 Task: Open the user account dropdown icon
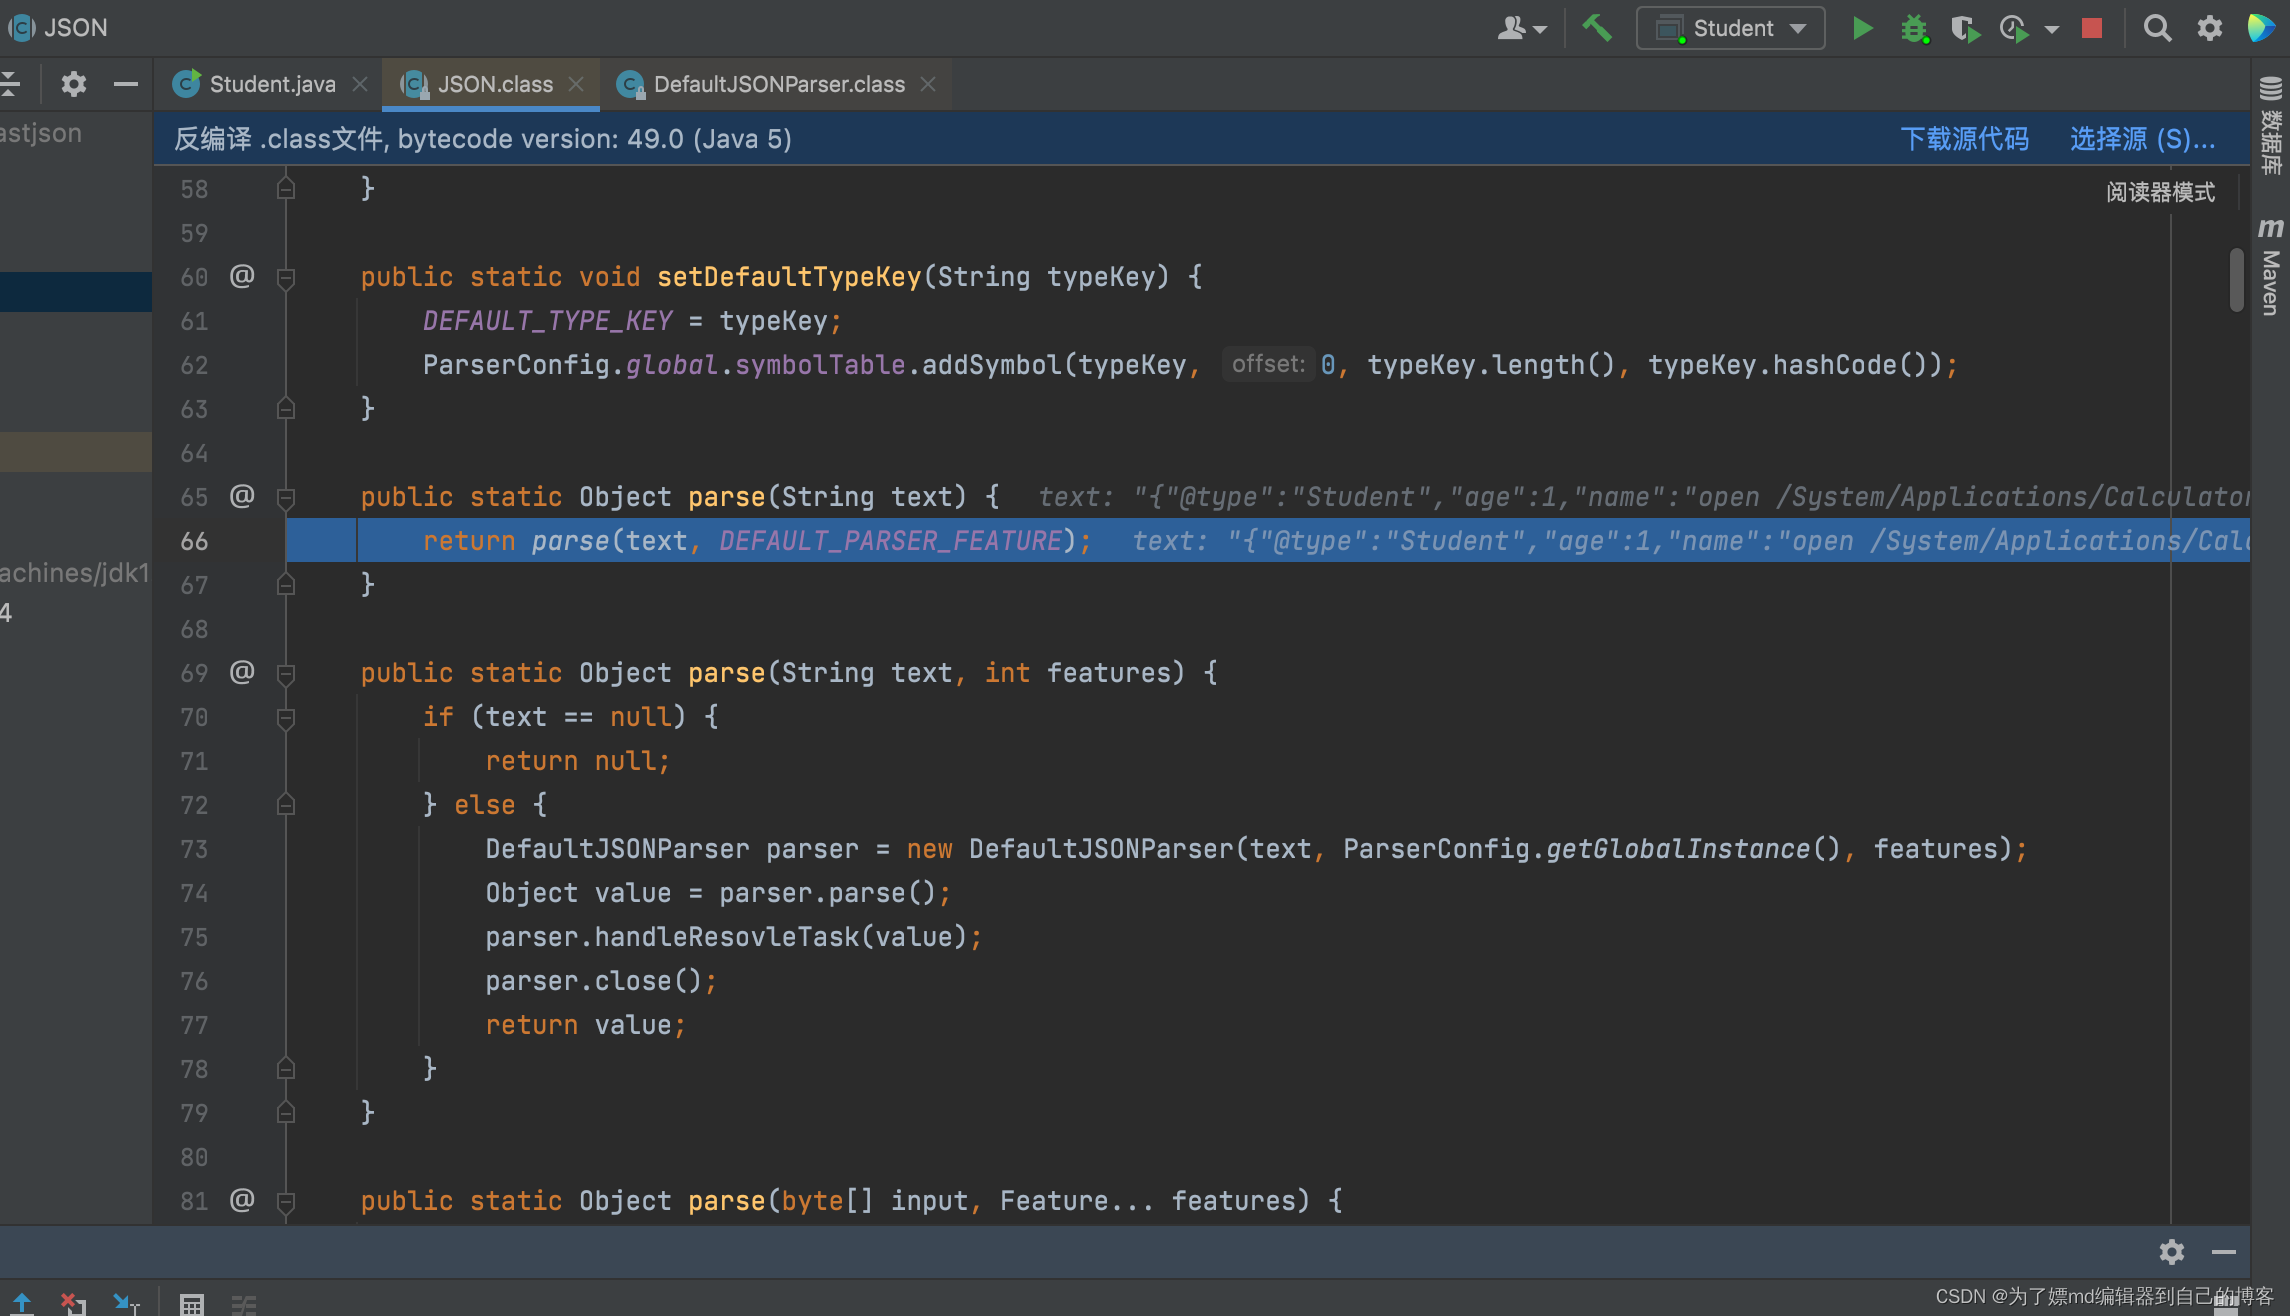(1521, 28)
